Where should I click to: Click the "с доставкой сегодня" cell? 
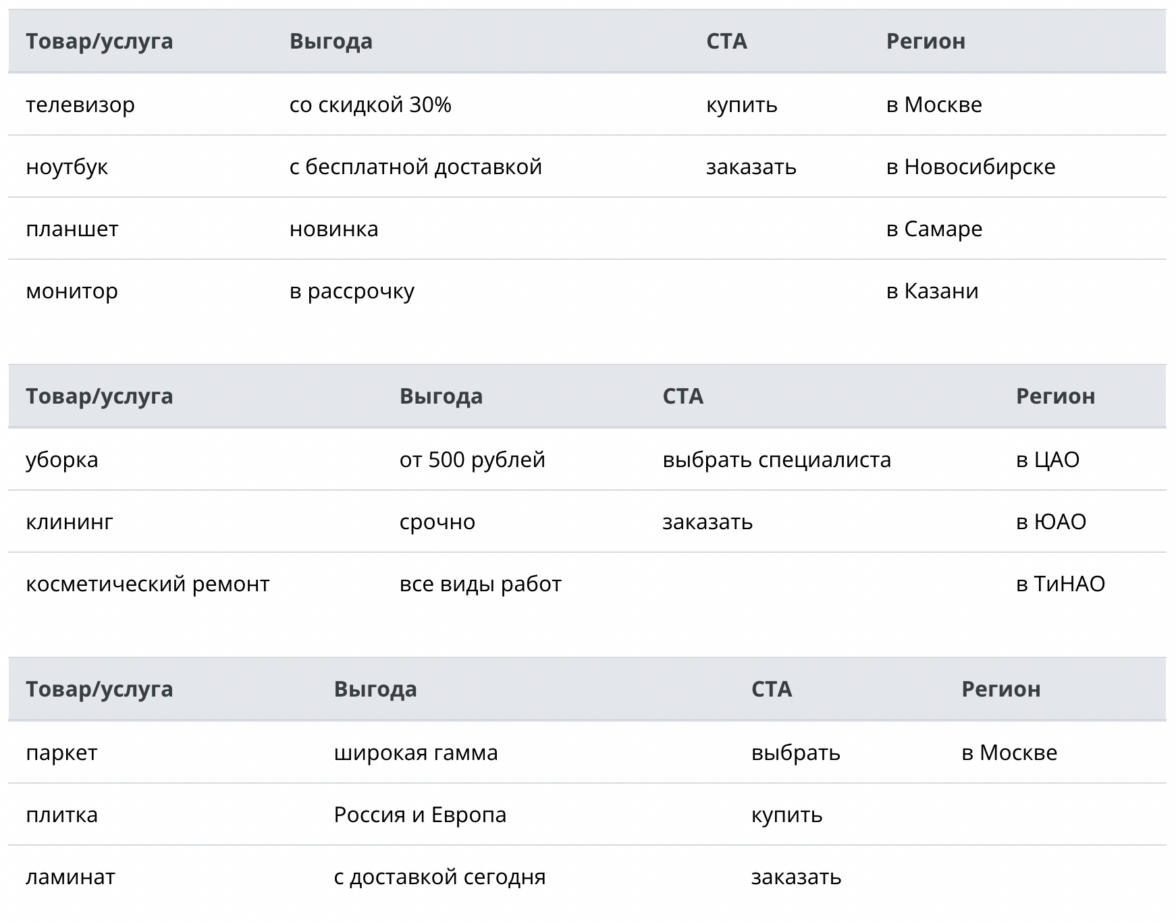pos(440,877)
